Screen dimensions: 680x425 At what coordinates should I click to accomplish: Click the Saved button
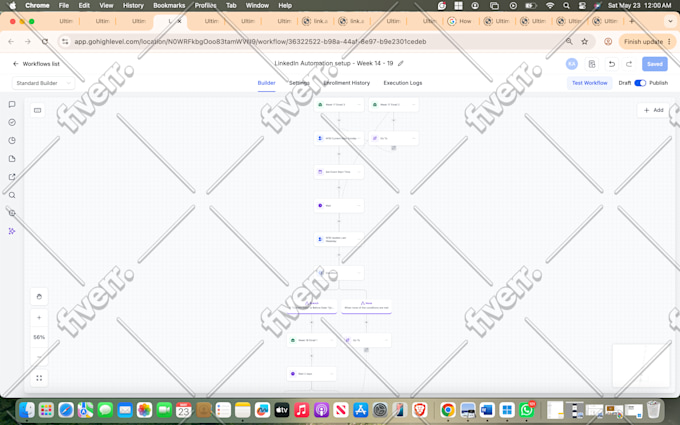654,64
